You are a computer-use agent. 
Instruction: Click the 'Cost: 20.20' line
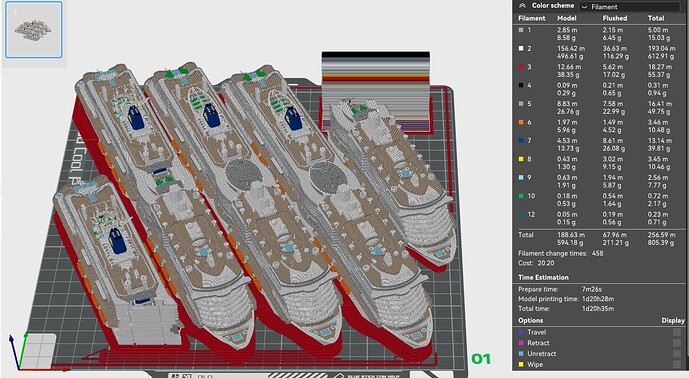click(x=536, y=263)
